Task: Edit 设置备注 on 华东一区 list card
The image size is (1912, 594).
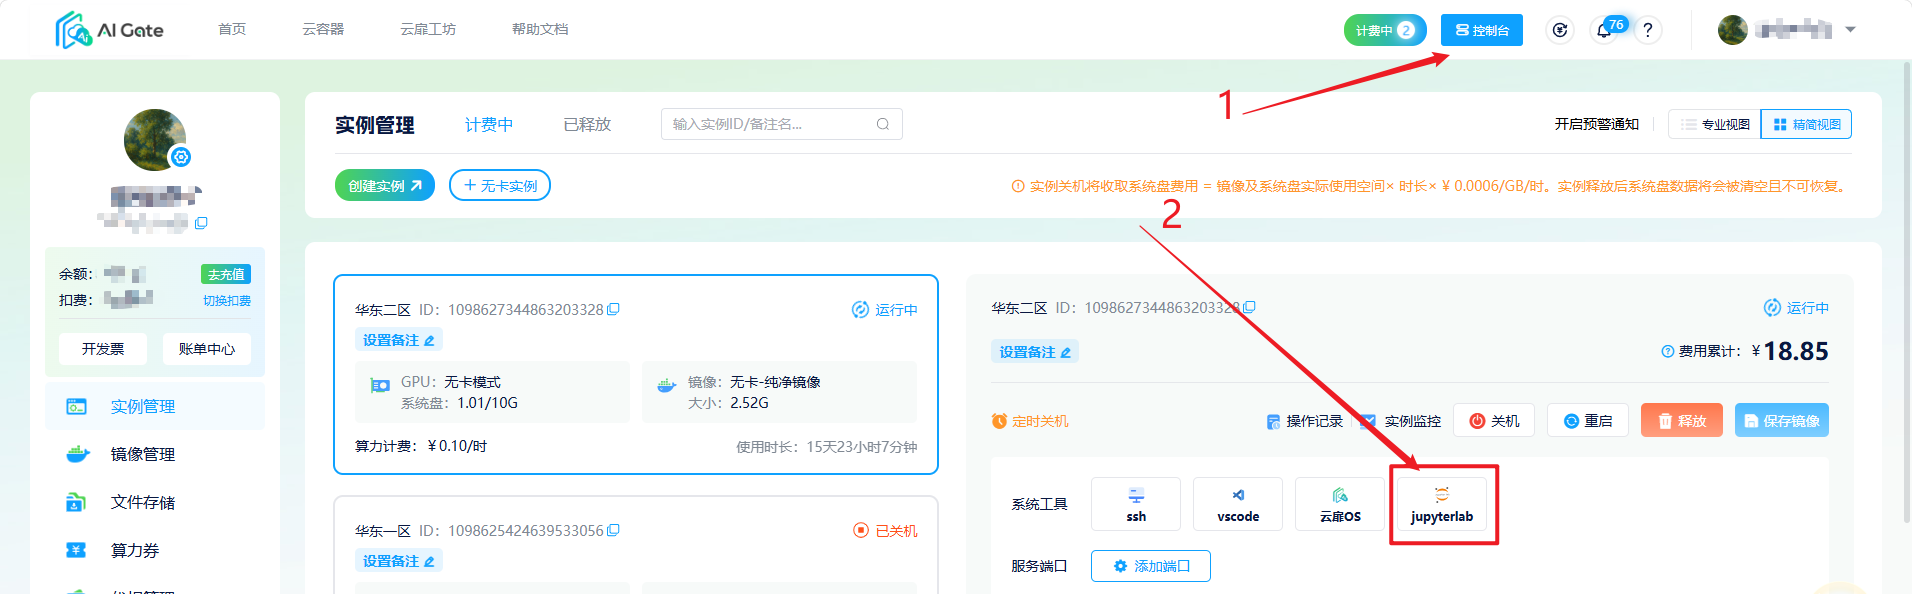Action: pos(399,561)
